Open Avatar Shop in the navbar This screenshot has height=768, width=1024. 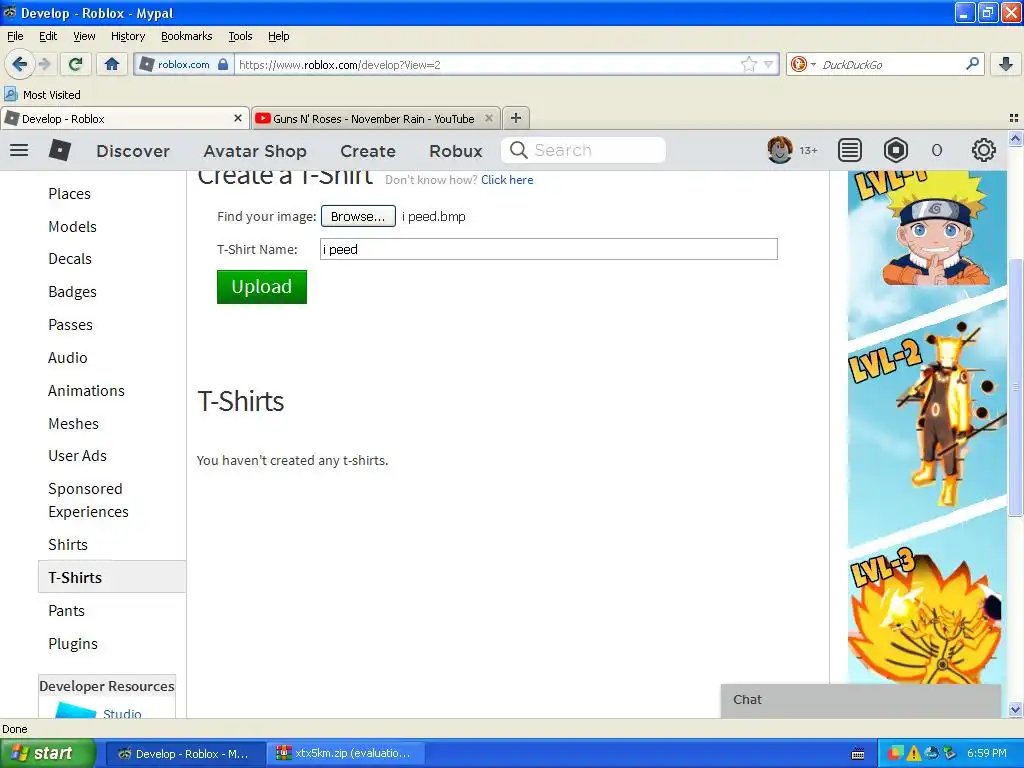pos(255,151)
